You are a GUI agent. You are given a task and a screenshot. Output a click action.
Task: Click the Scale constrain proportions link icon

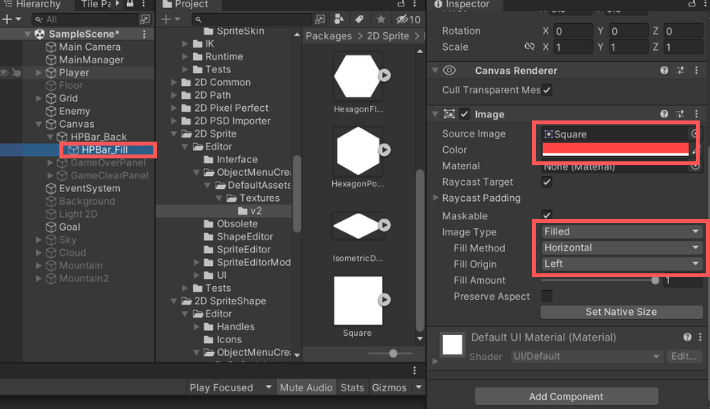(527, 47)
